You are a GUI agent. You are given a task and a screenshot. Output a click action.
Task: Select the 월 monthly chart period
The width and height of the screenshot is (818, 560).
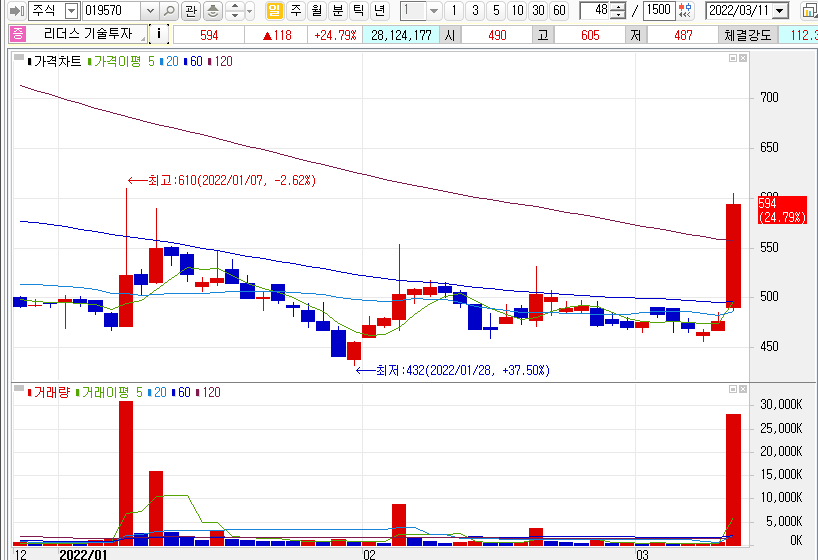(317, 10)
